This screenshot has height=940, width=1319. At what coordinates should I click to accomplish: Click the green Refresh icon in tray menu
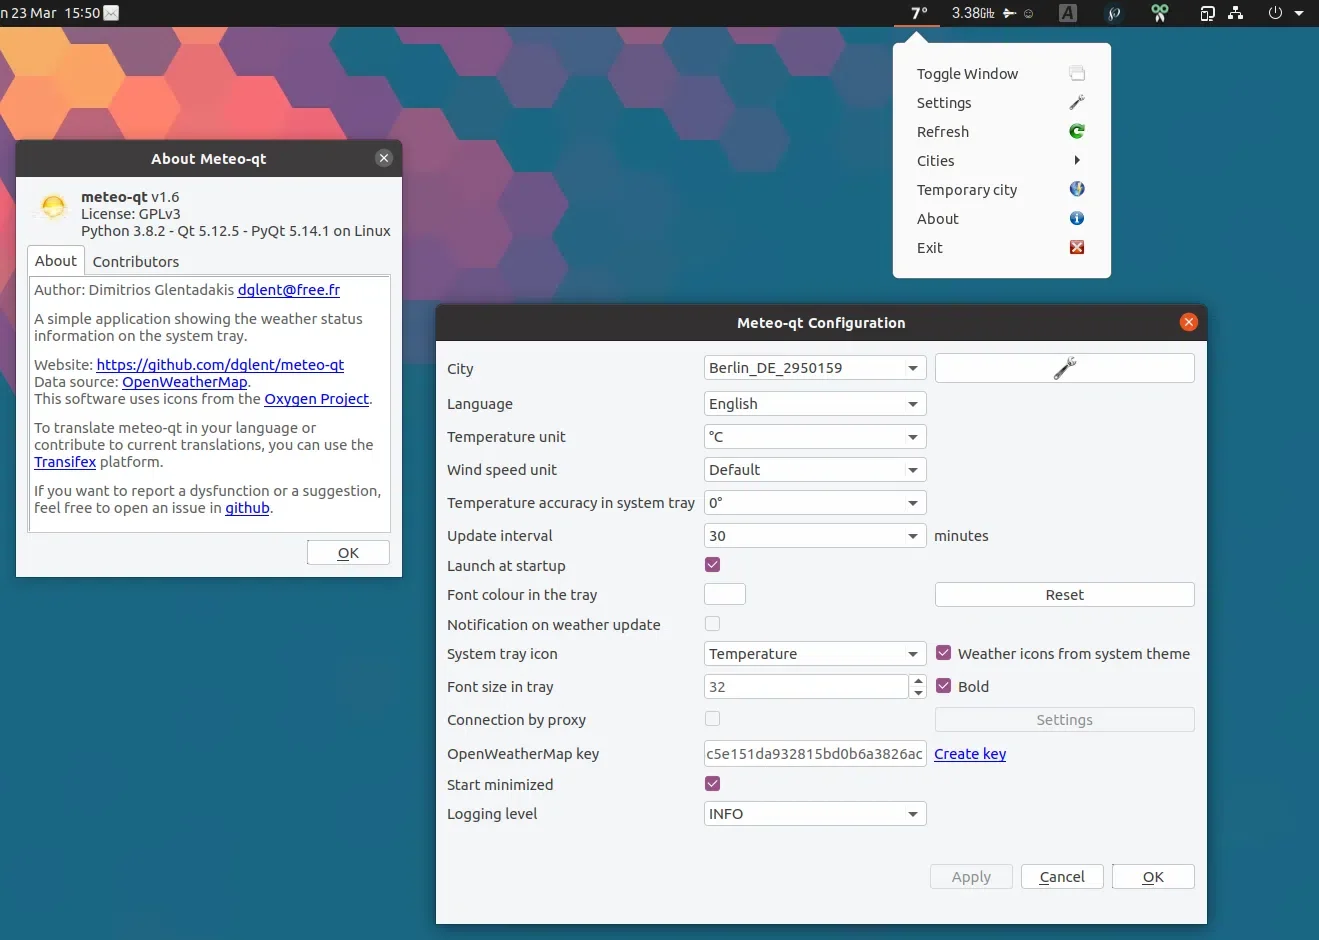(1077, 131)
